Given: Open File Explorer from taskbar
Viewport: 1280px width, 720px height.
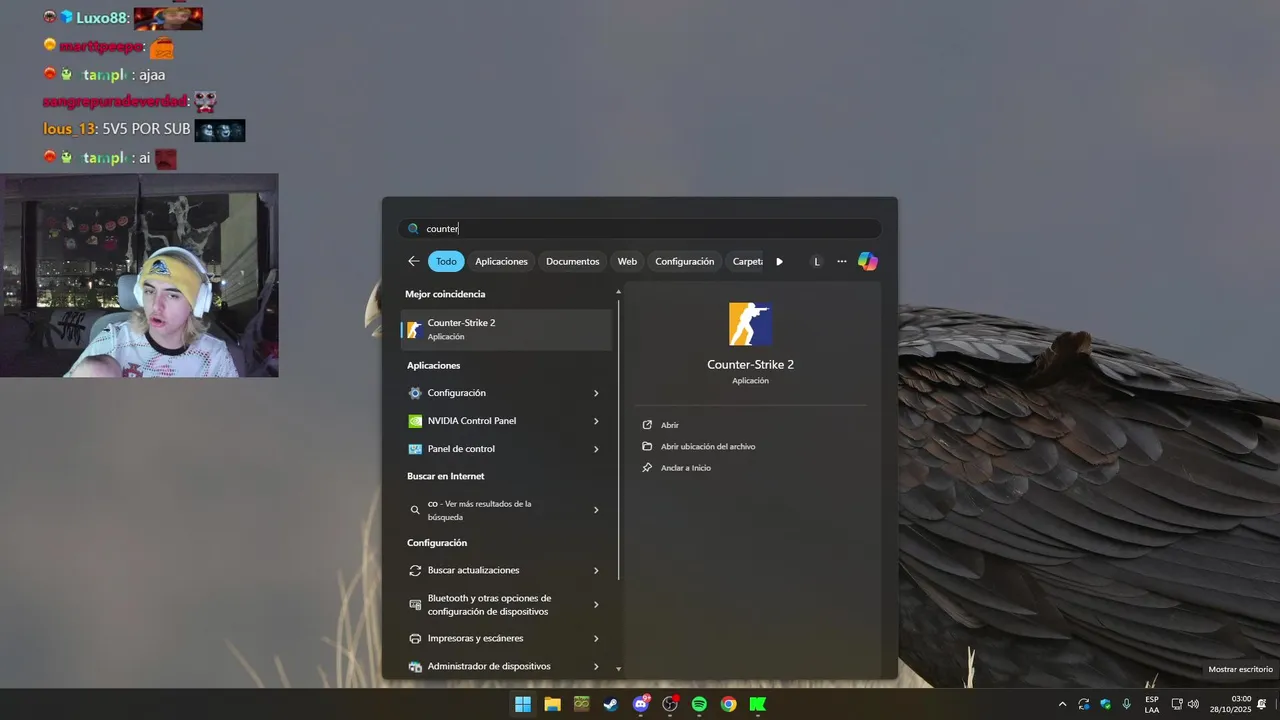Looking at the screenshot, I should pyautogui.click(x=552, y=704).
